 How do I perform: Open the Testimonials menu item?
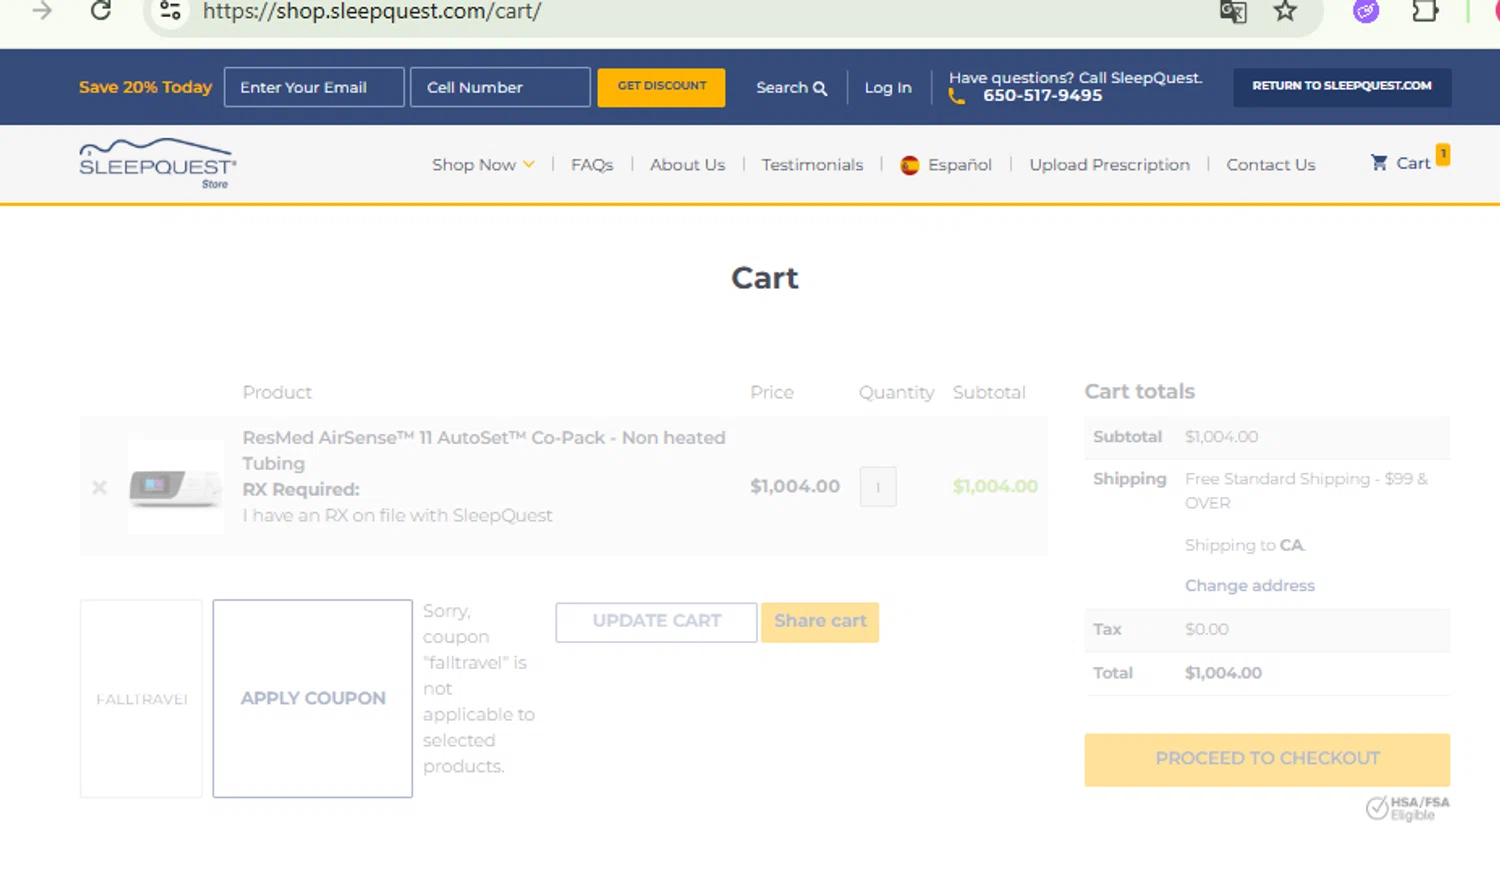click(x=812, y=165)
